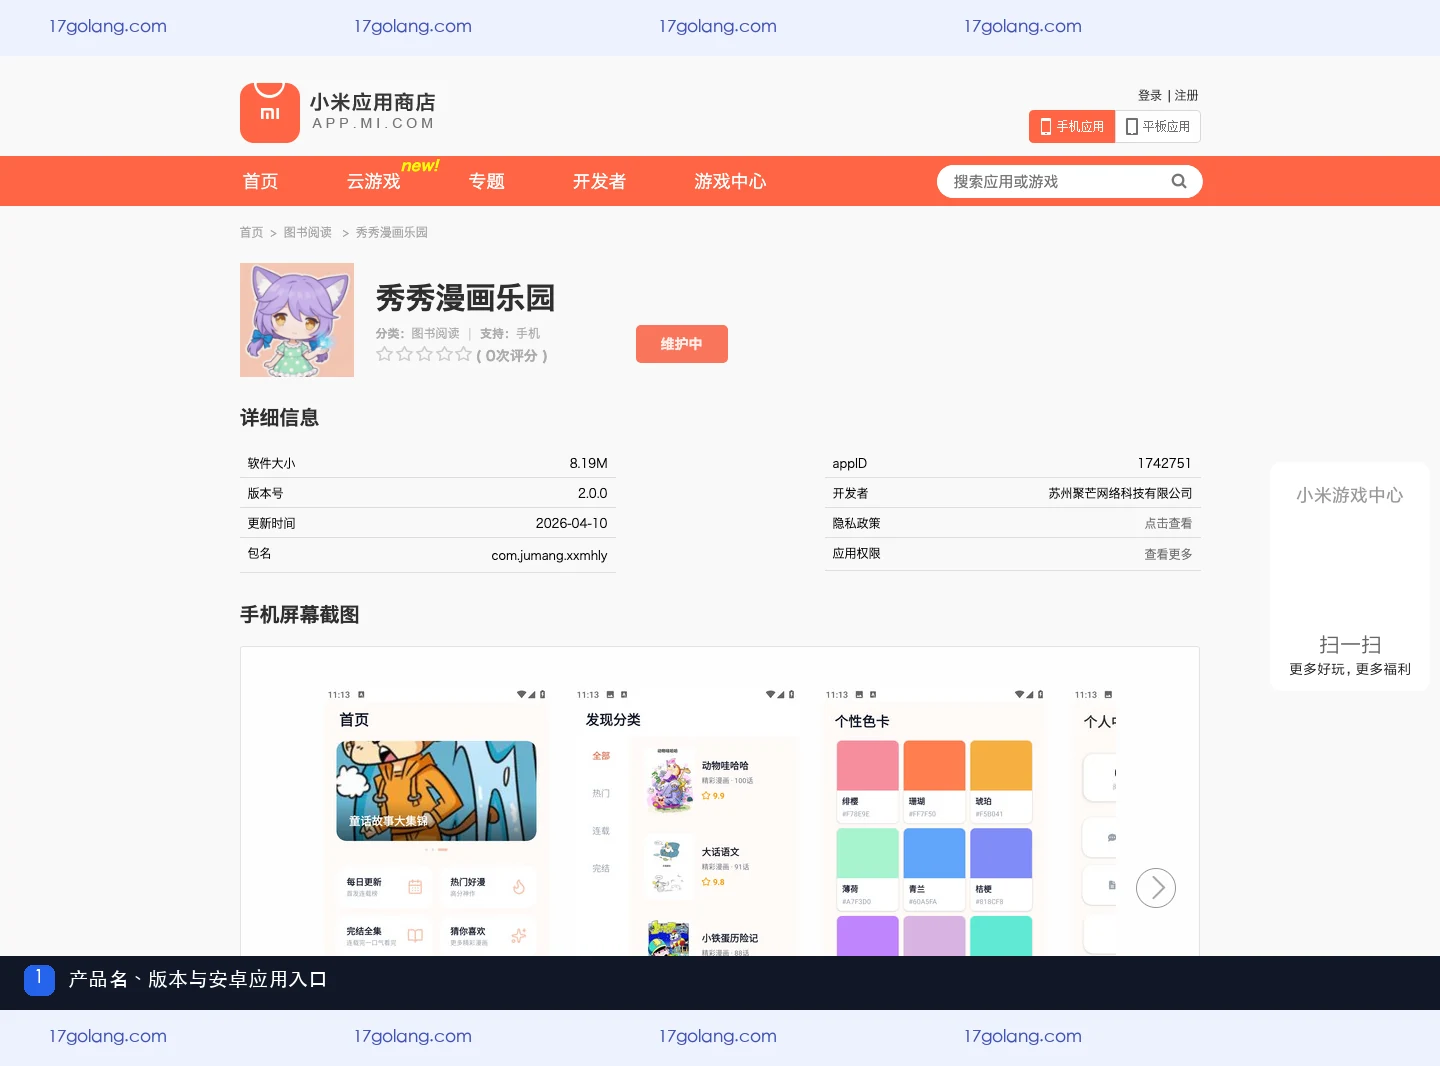Screen dimensions: 1440x1066
Task: Click package name com.jumang.xxmhly
Action: click(x=549, y=555)
